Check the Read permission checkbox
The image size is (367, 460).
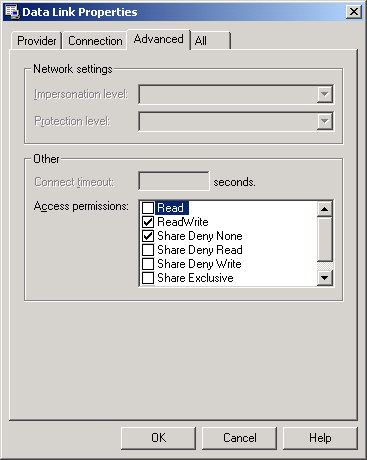pyautogui.click(x=148, y=208)
